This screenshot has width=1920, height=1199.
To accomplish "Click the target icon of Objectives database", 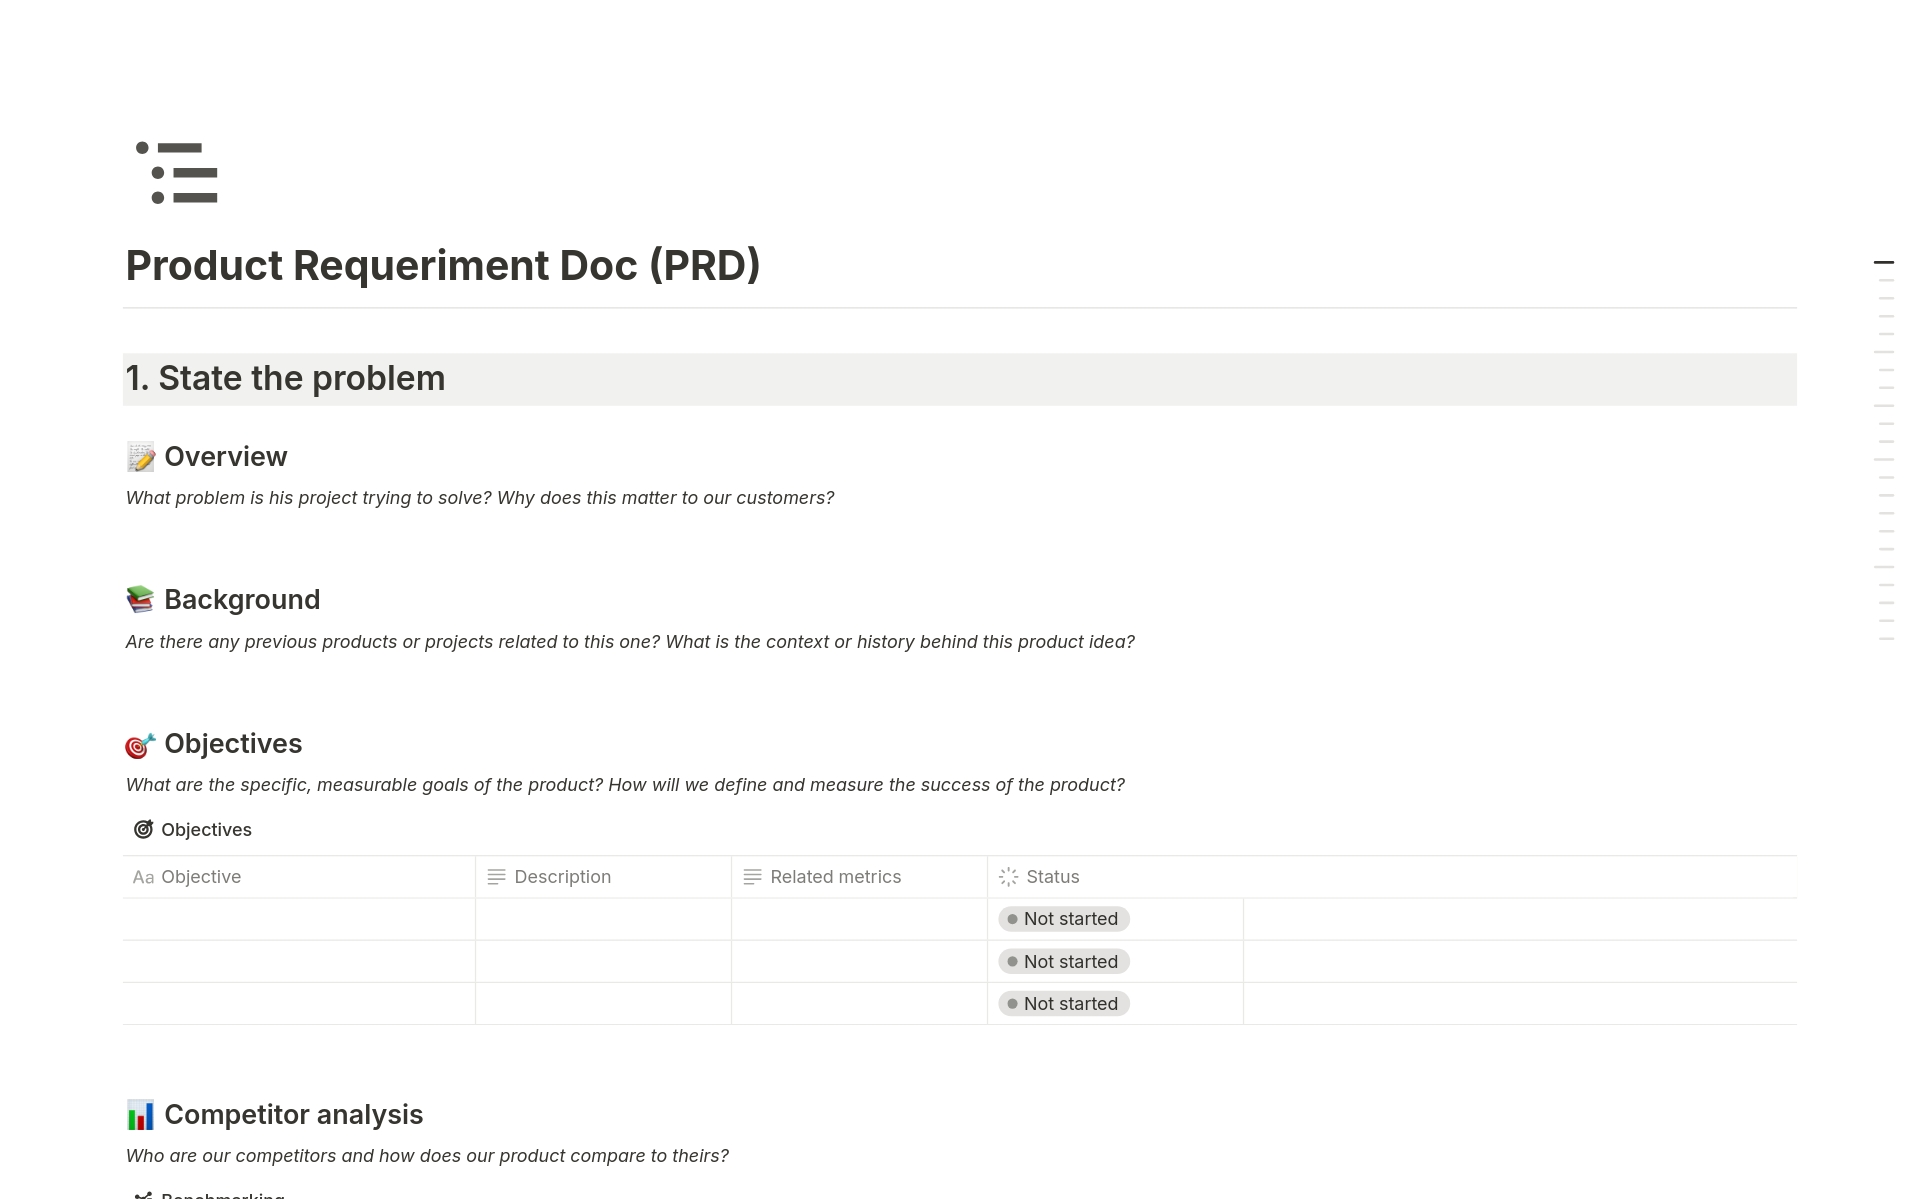I will click(x=143, y=830).
